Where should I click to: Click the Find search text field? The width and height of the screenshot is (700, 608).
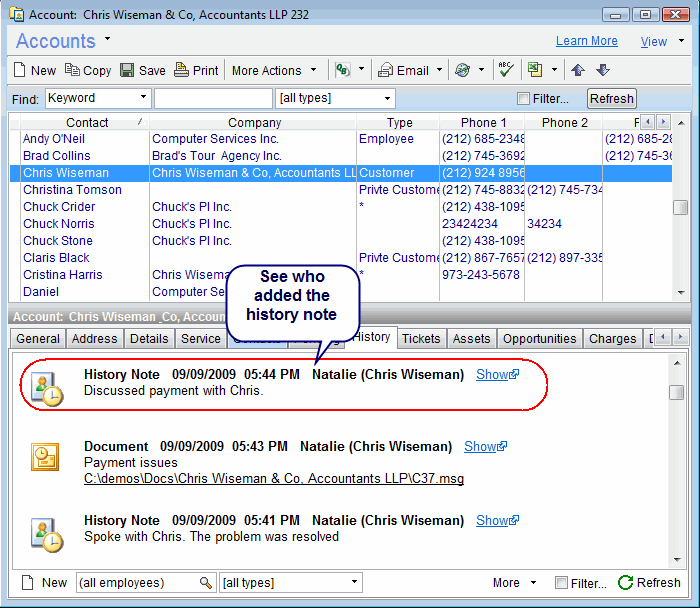pyautogui.click(x=212, y=98)
